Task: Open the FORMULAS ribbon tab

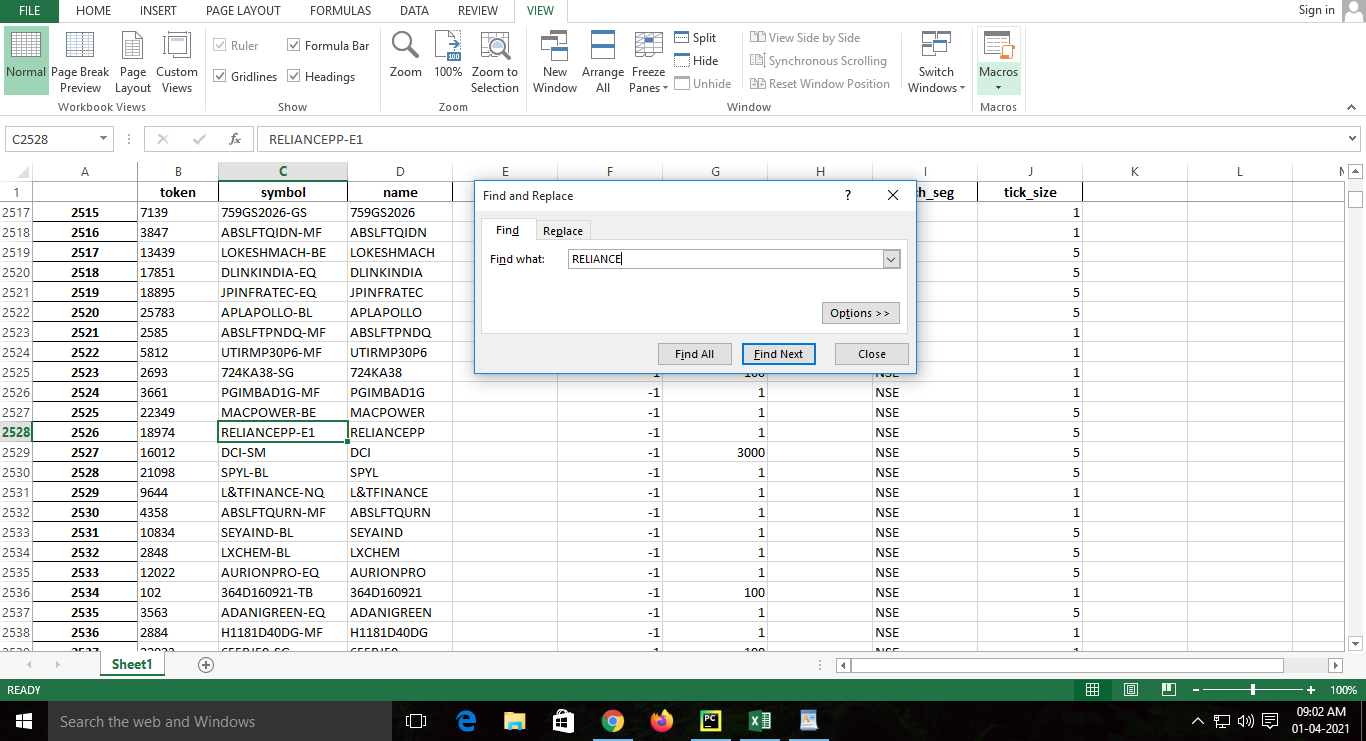Action: point(340,11)
